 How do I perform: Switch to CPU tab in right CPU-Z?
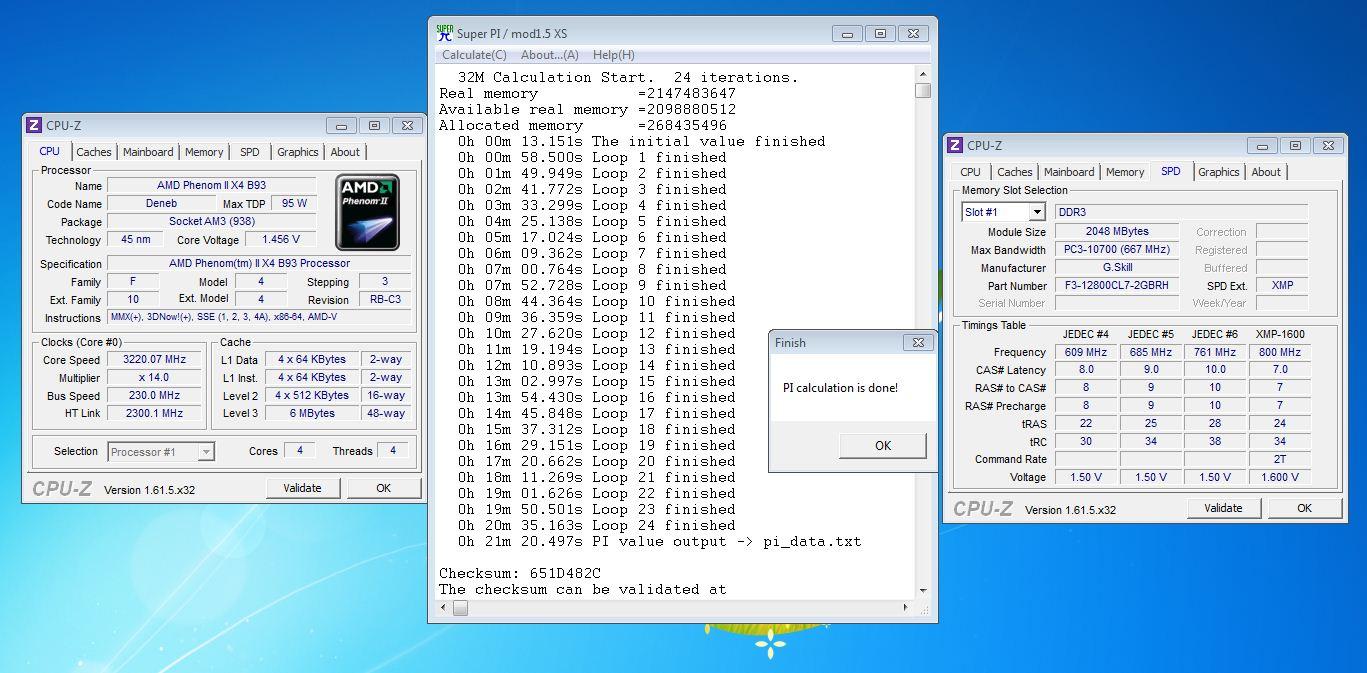pos(971,172)
